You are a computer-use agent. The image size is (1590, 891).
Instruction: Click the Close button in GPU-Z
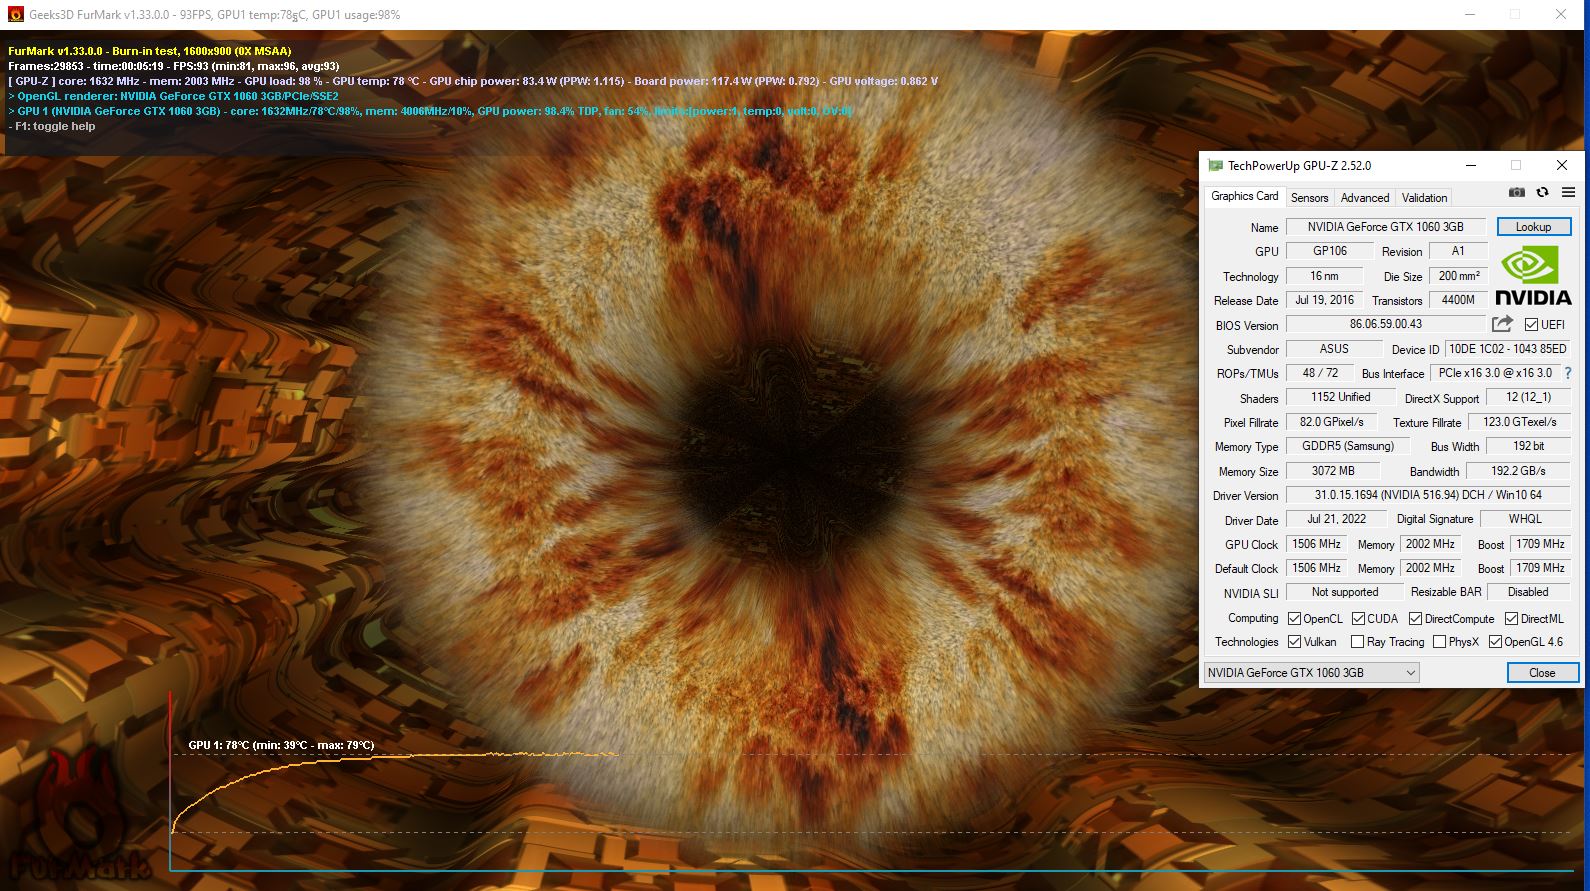[x=1541, y=673]
